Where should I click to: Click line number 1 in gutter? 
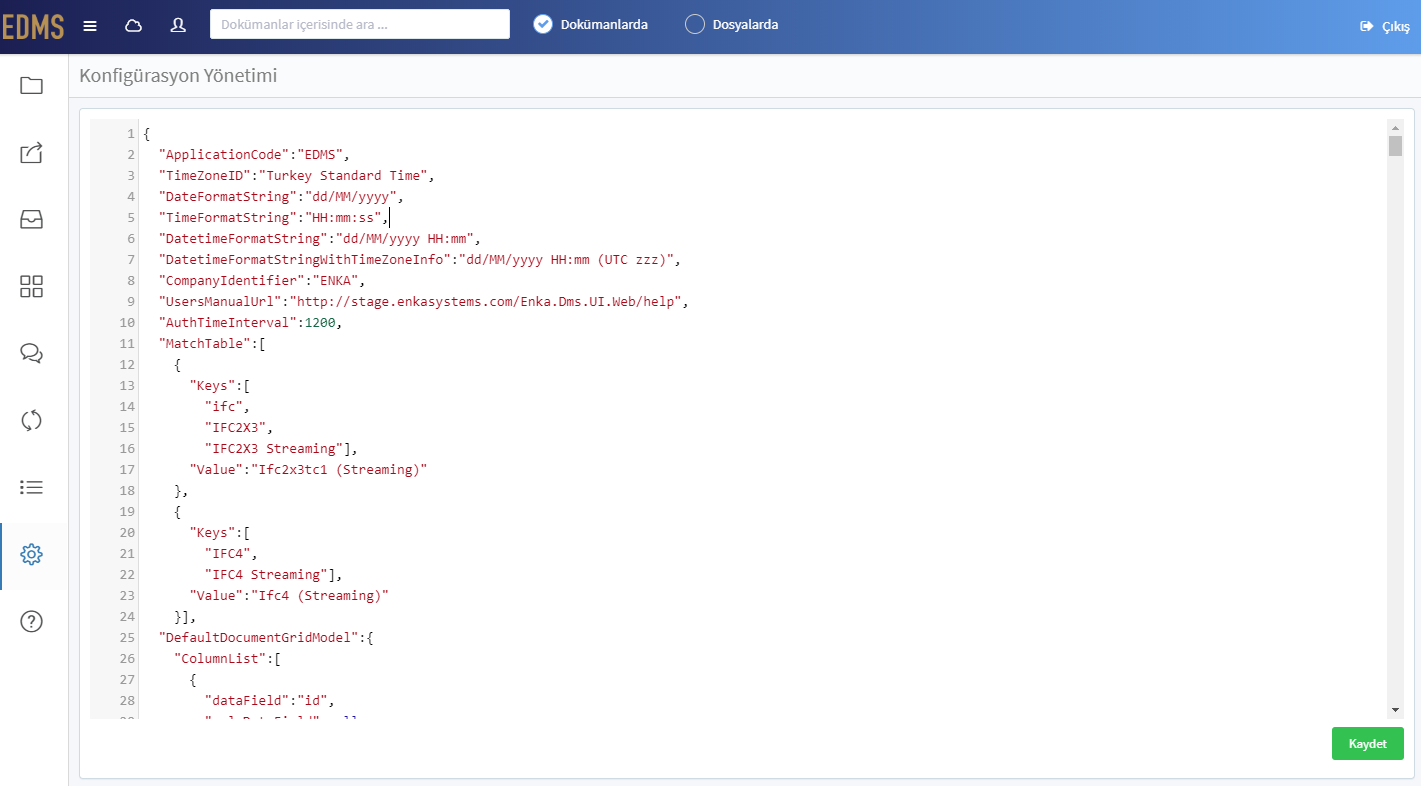(x=131, y=134)
